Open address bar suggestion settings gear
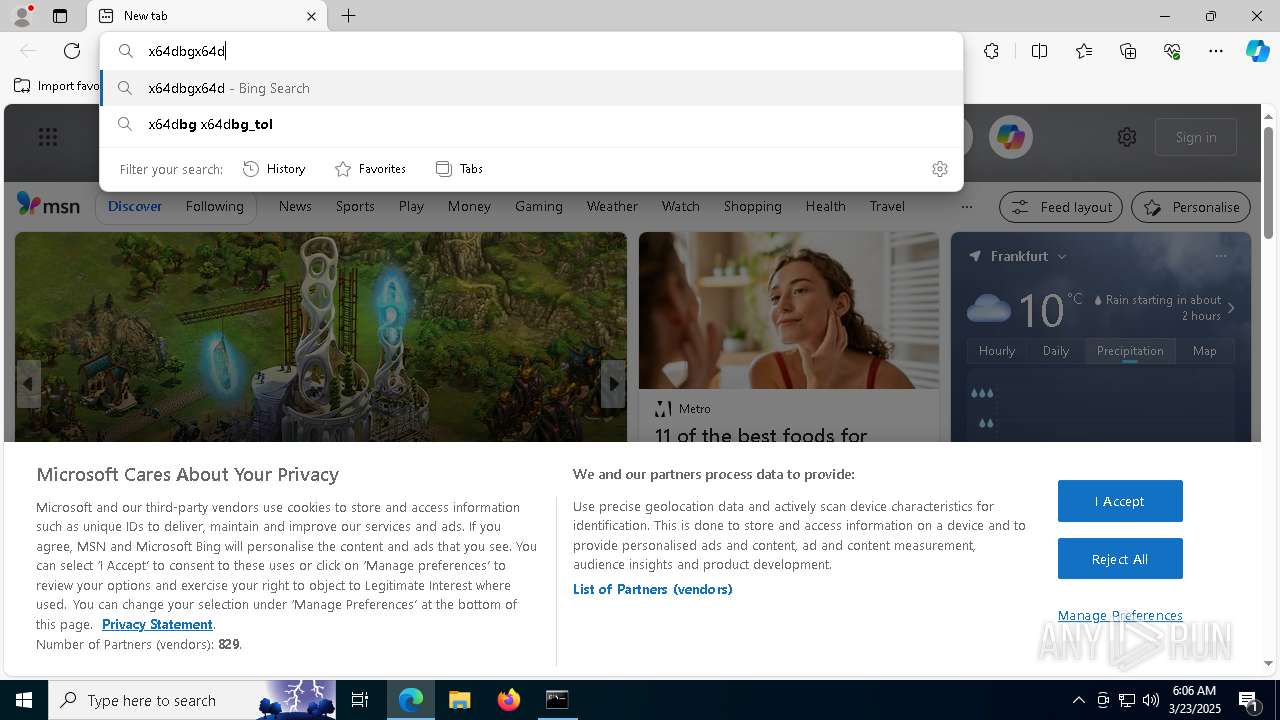Image resolution: width=1280 pixels, height=720 pixels. [x=939, y=169]
